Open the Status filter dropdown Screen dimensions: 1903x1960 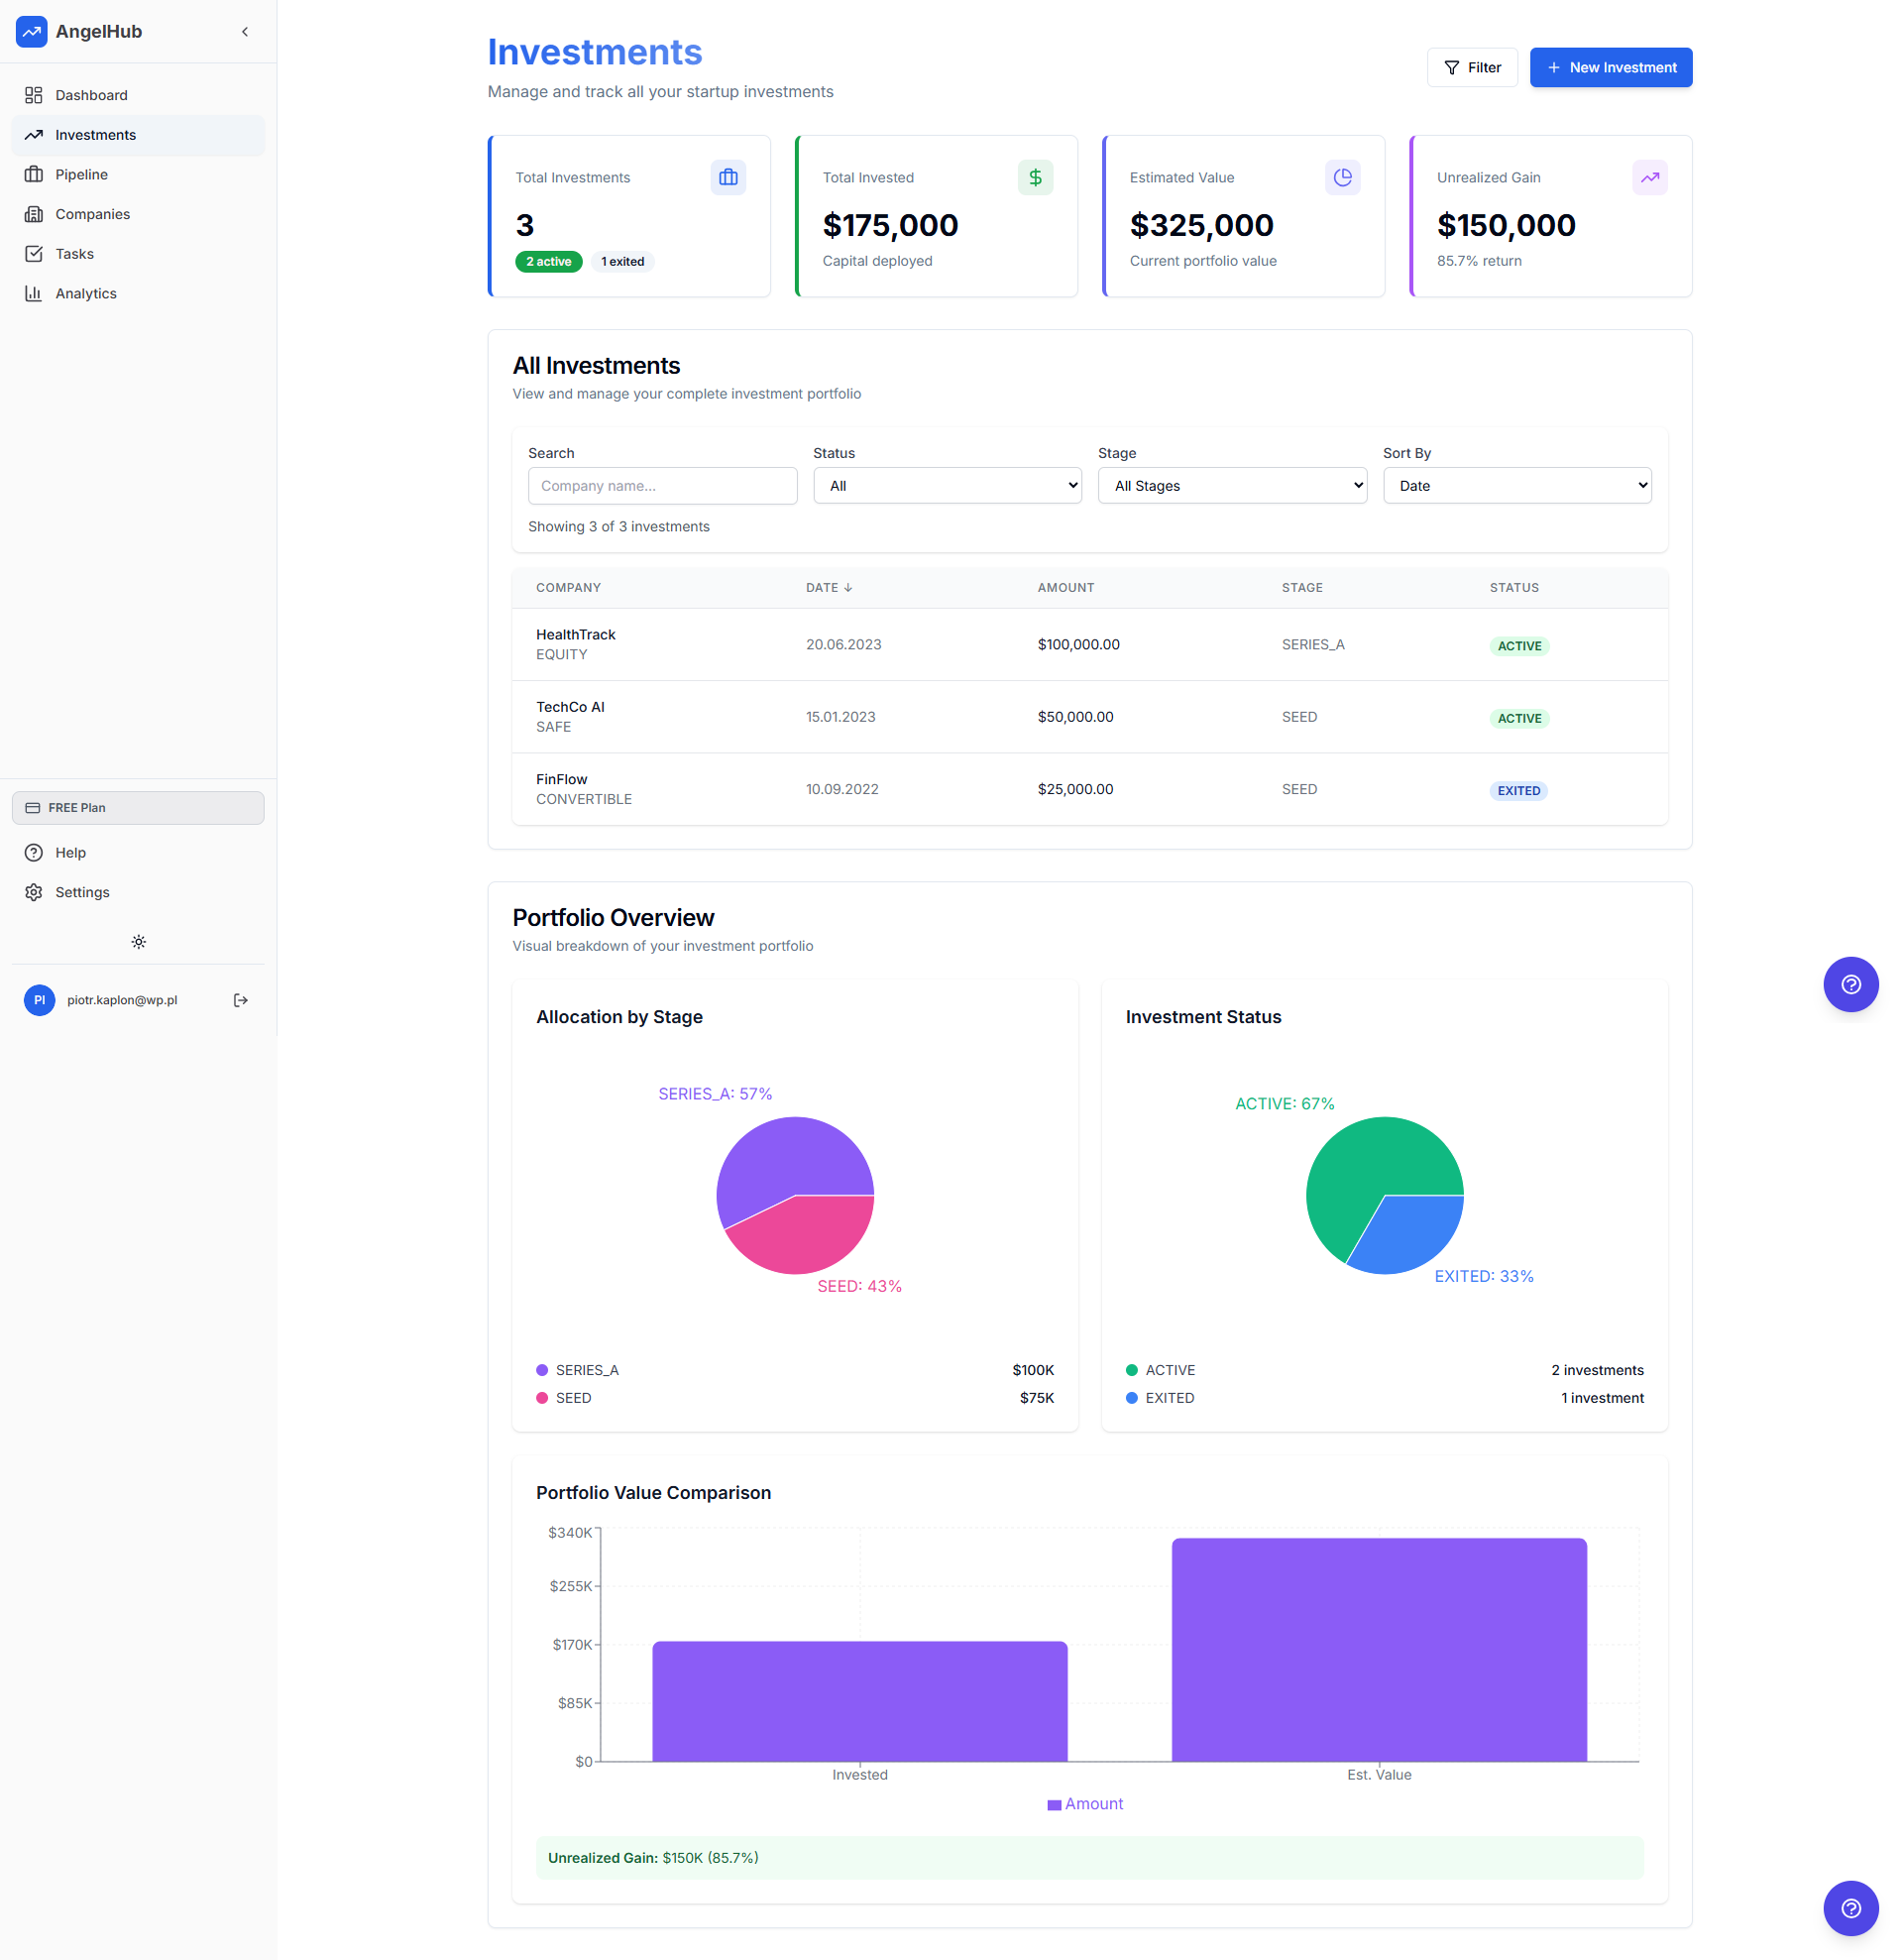pyautogui.click(x=946, y=485)
